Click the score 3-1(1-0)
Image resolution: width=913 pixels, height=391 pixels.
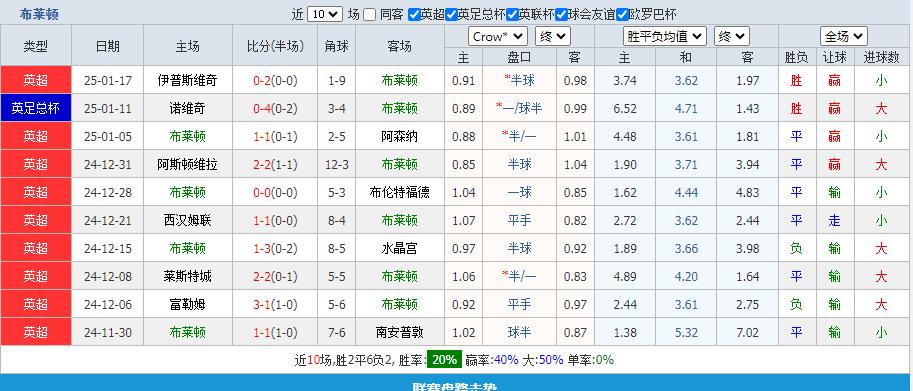[275, 304]
